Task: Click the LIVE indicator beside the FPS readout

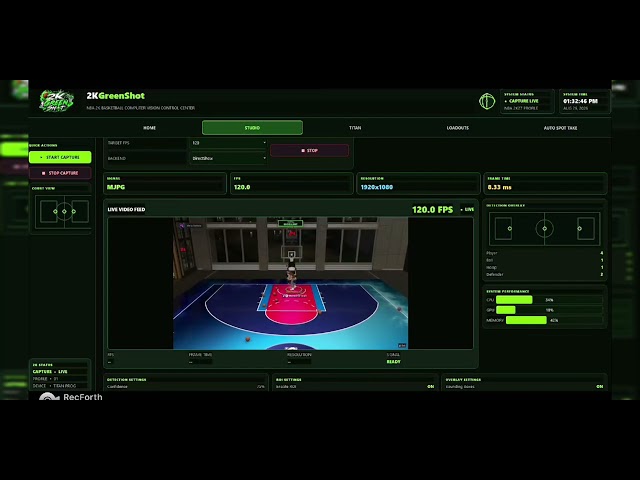Action: (467, 209)
